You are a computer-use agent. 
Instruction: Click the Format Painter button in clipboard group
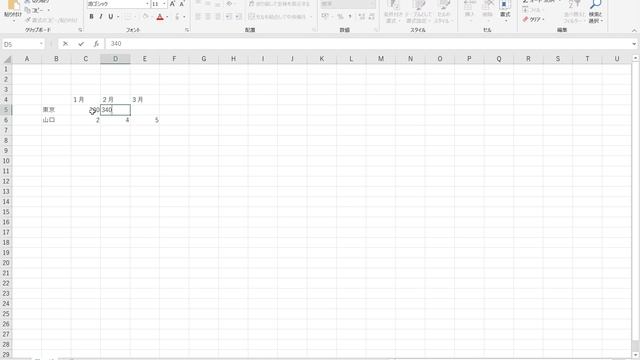(x=51, y=20)
